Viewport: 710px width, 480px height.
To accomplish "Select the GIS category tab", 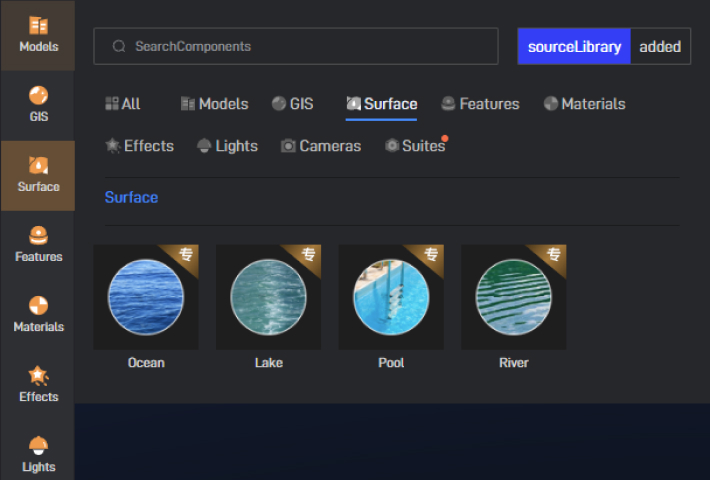I will pyautogui.click(x=293, y=104).
